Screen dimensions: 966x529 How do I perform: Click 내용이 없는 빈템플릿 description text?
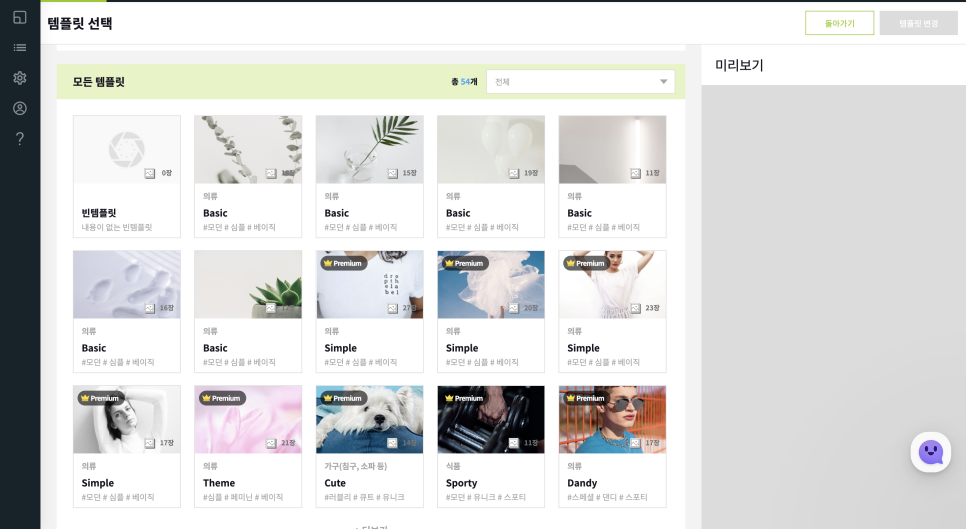116,227
